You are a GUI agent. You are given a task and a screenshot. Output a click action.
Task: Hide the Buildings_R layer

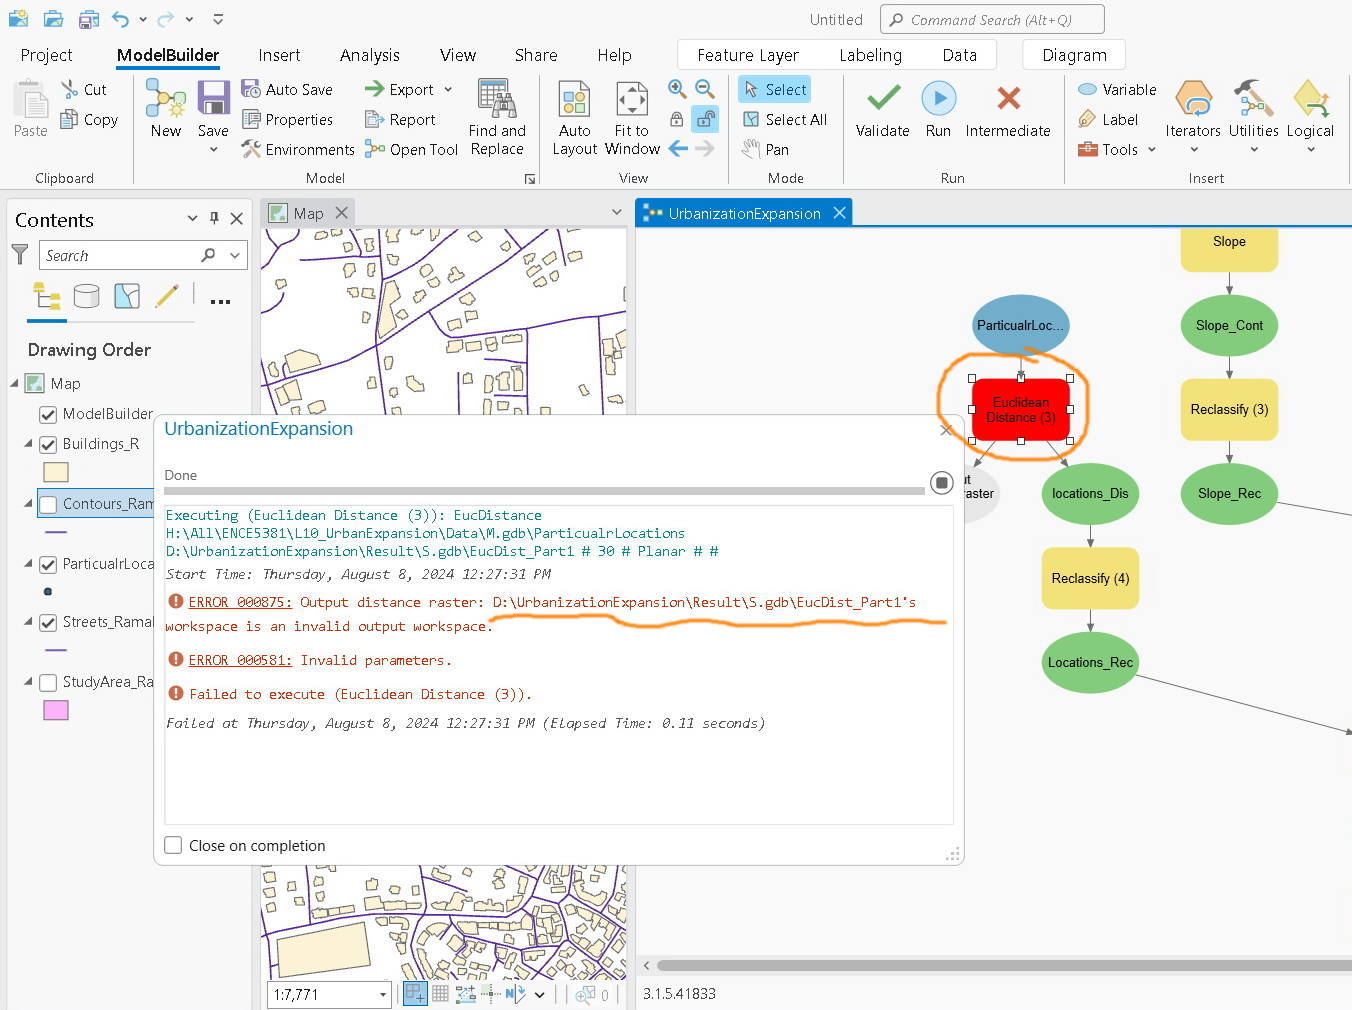(x=47, y=444)
